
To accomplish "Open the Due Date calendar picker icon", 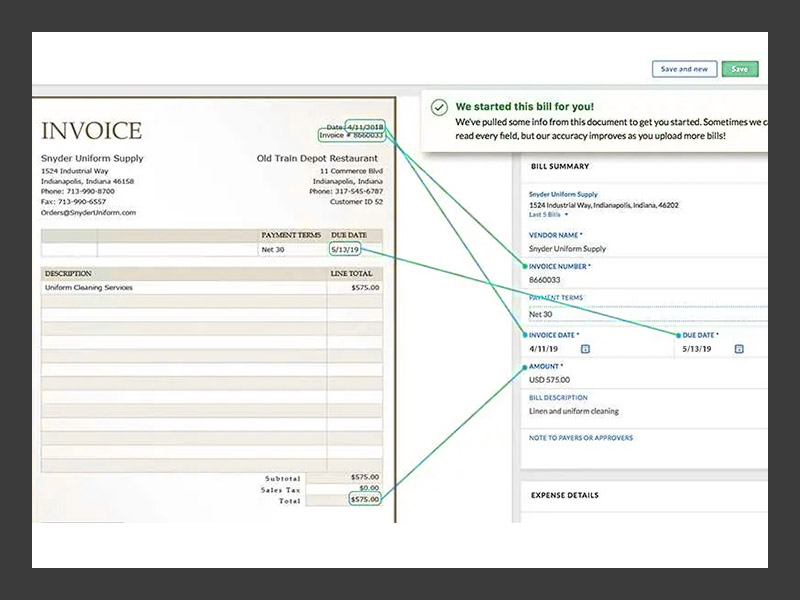I will coord(739,349).
